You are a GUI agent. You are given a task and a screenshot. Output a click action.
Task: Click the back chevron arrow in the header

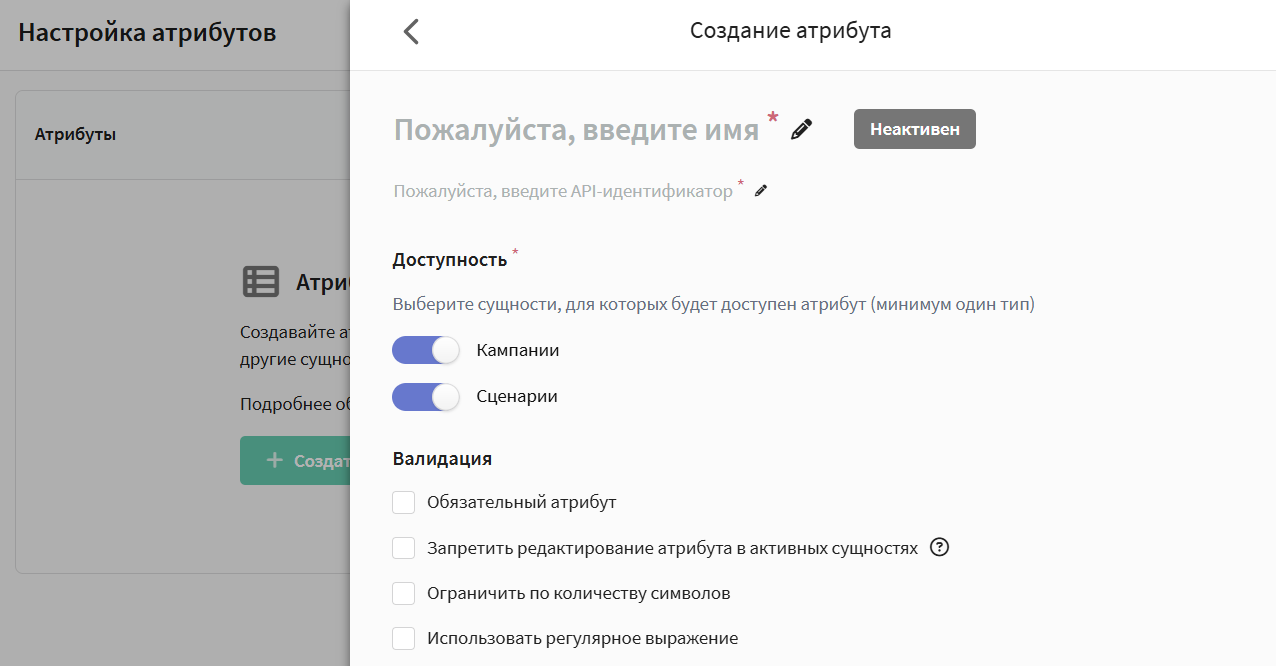coord(411,32)
